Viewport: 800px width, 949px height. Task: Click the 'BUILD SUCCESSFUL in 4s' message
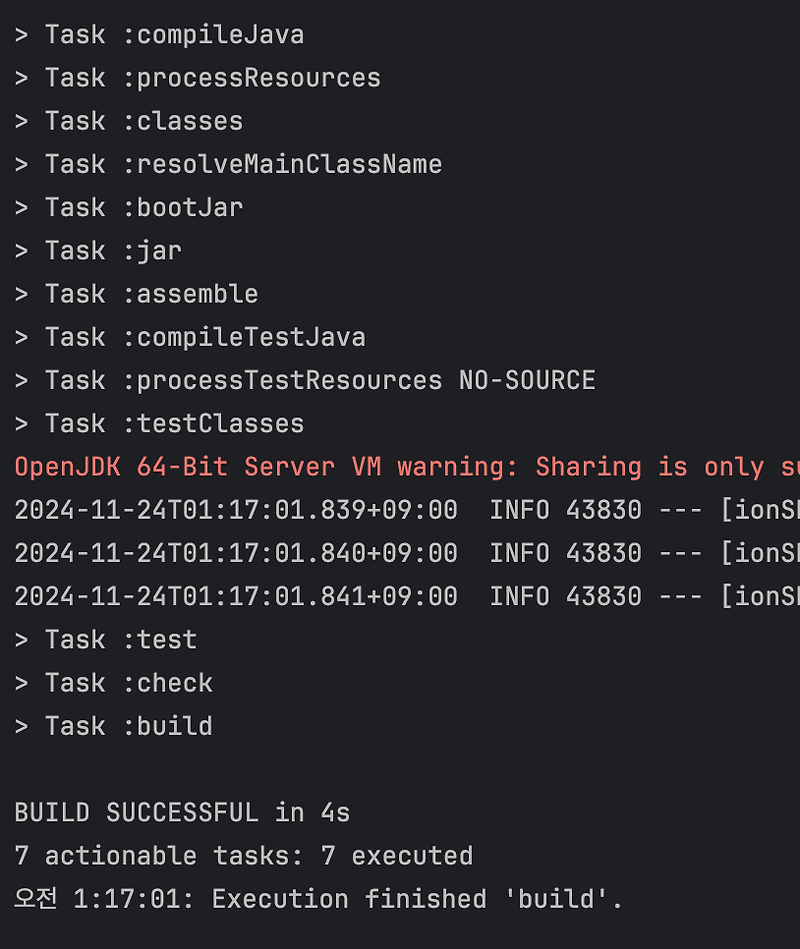(x=182, y=813)
